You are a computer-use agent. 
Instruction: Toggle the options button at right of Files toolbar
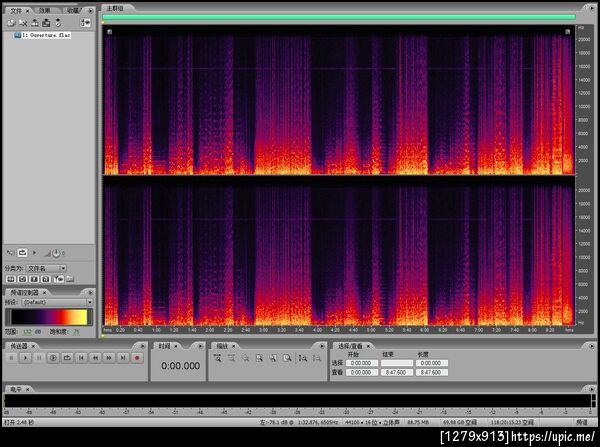click(x=85, y=23)
